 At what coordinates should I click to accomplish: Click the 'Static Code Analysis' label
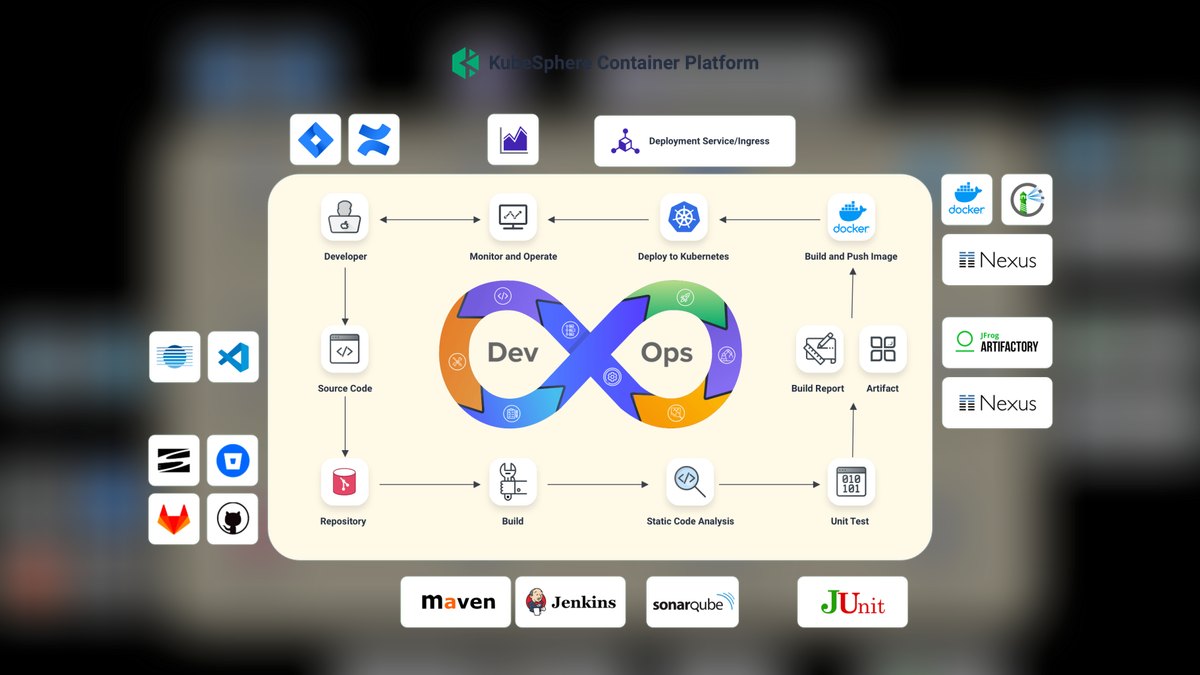[x=690, y=521]
